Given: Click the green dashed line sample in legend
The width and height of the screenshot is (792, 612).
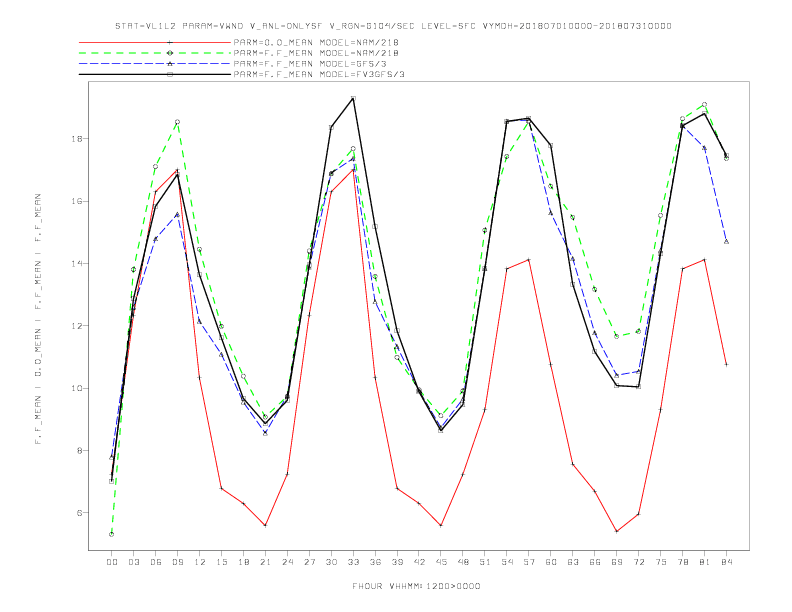Looking at the screenshot, I should pyautogui.click(x=155, y=53).
